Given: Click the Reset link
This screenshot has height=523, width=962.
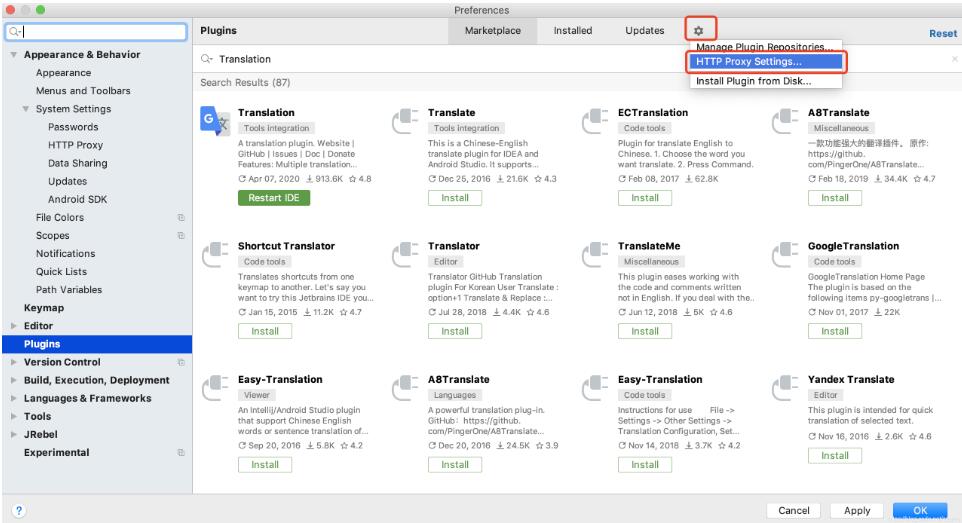Looking at the screenshot, I should 942,33.
